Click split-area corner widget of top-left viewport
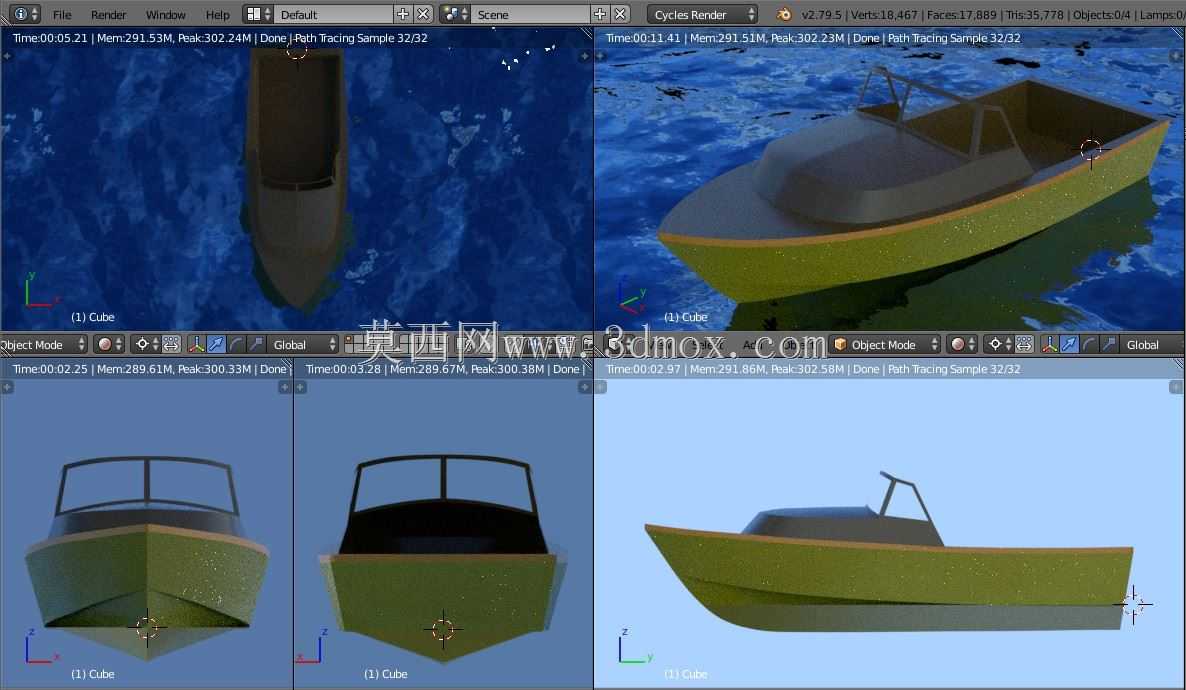 586,33
